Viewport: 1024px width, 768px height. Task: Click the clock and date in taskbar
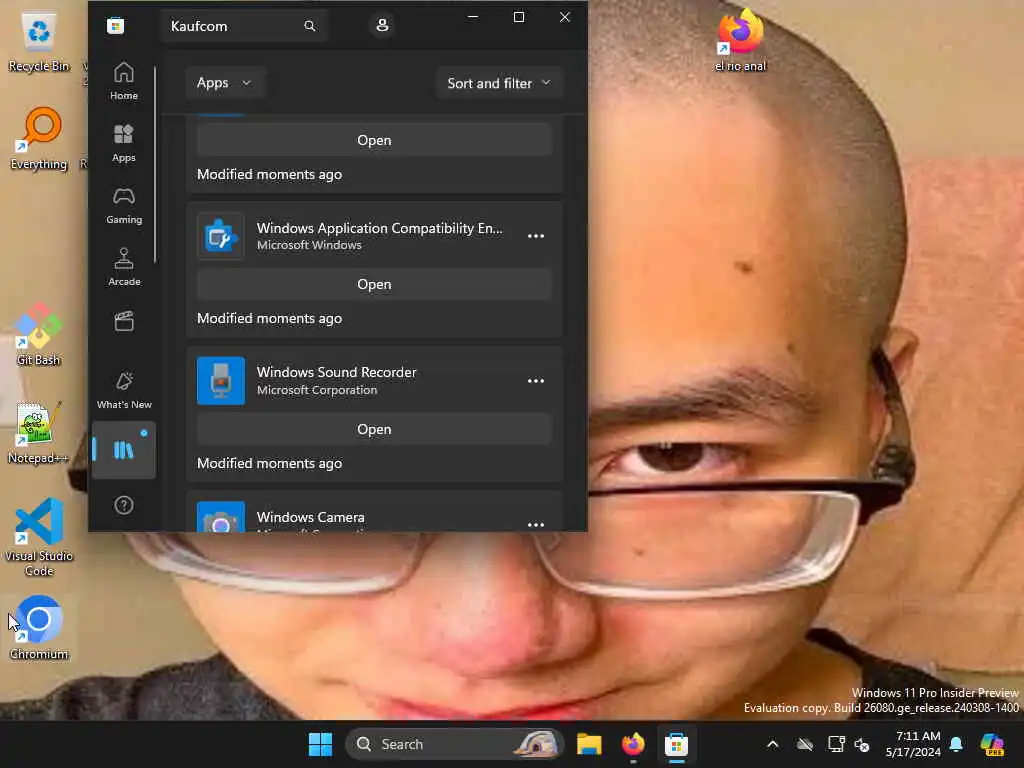click(913, 744)
